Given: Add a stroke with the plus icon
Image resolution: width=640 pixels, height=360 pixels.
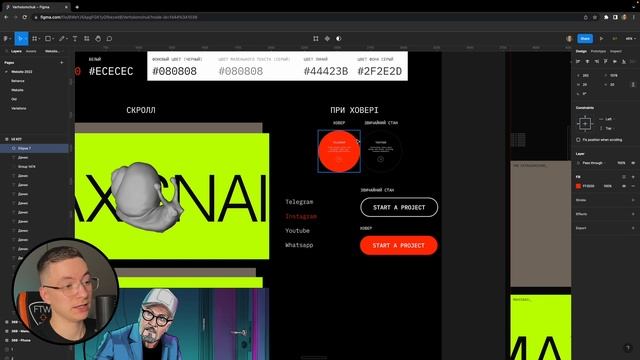Looking at the screenshot, I should (x=633, y=200).
